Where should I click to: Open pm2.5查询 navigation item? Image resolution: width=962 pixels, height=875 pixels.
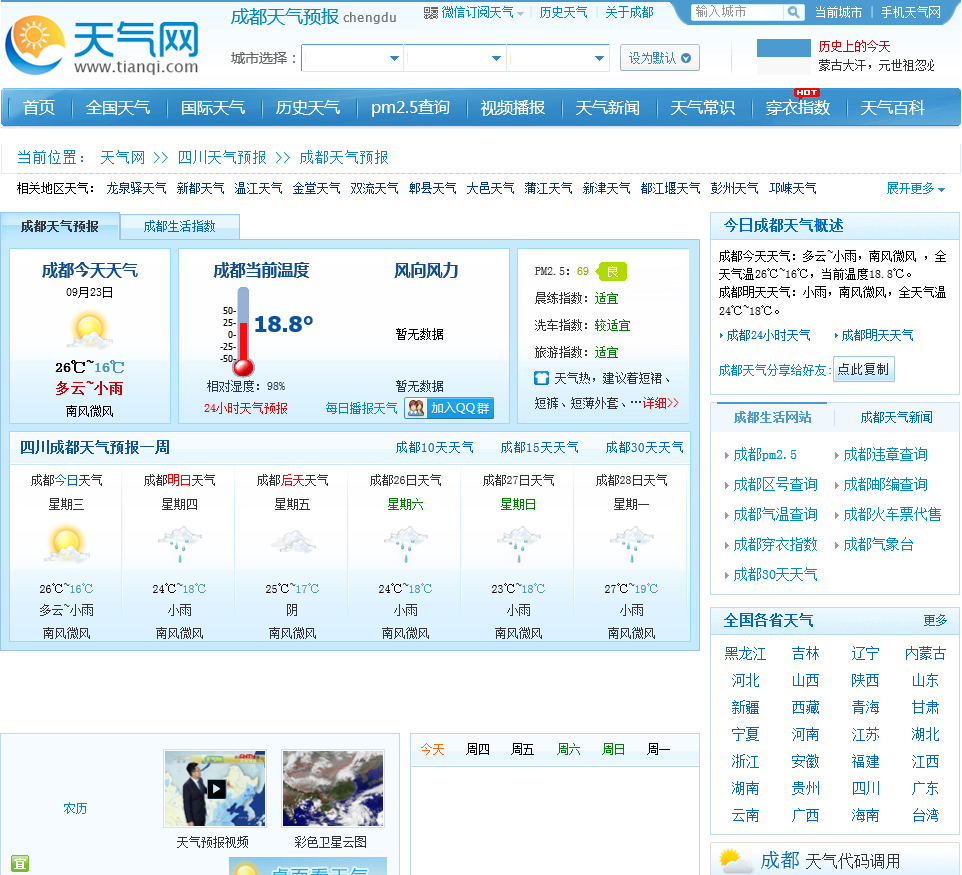(410, 108)
